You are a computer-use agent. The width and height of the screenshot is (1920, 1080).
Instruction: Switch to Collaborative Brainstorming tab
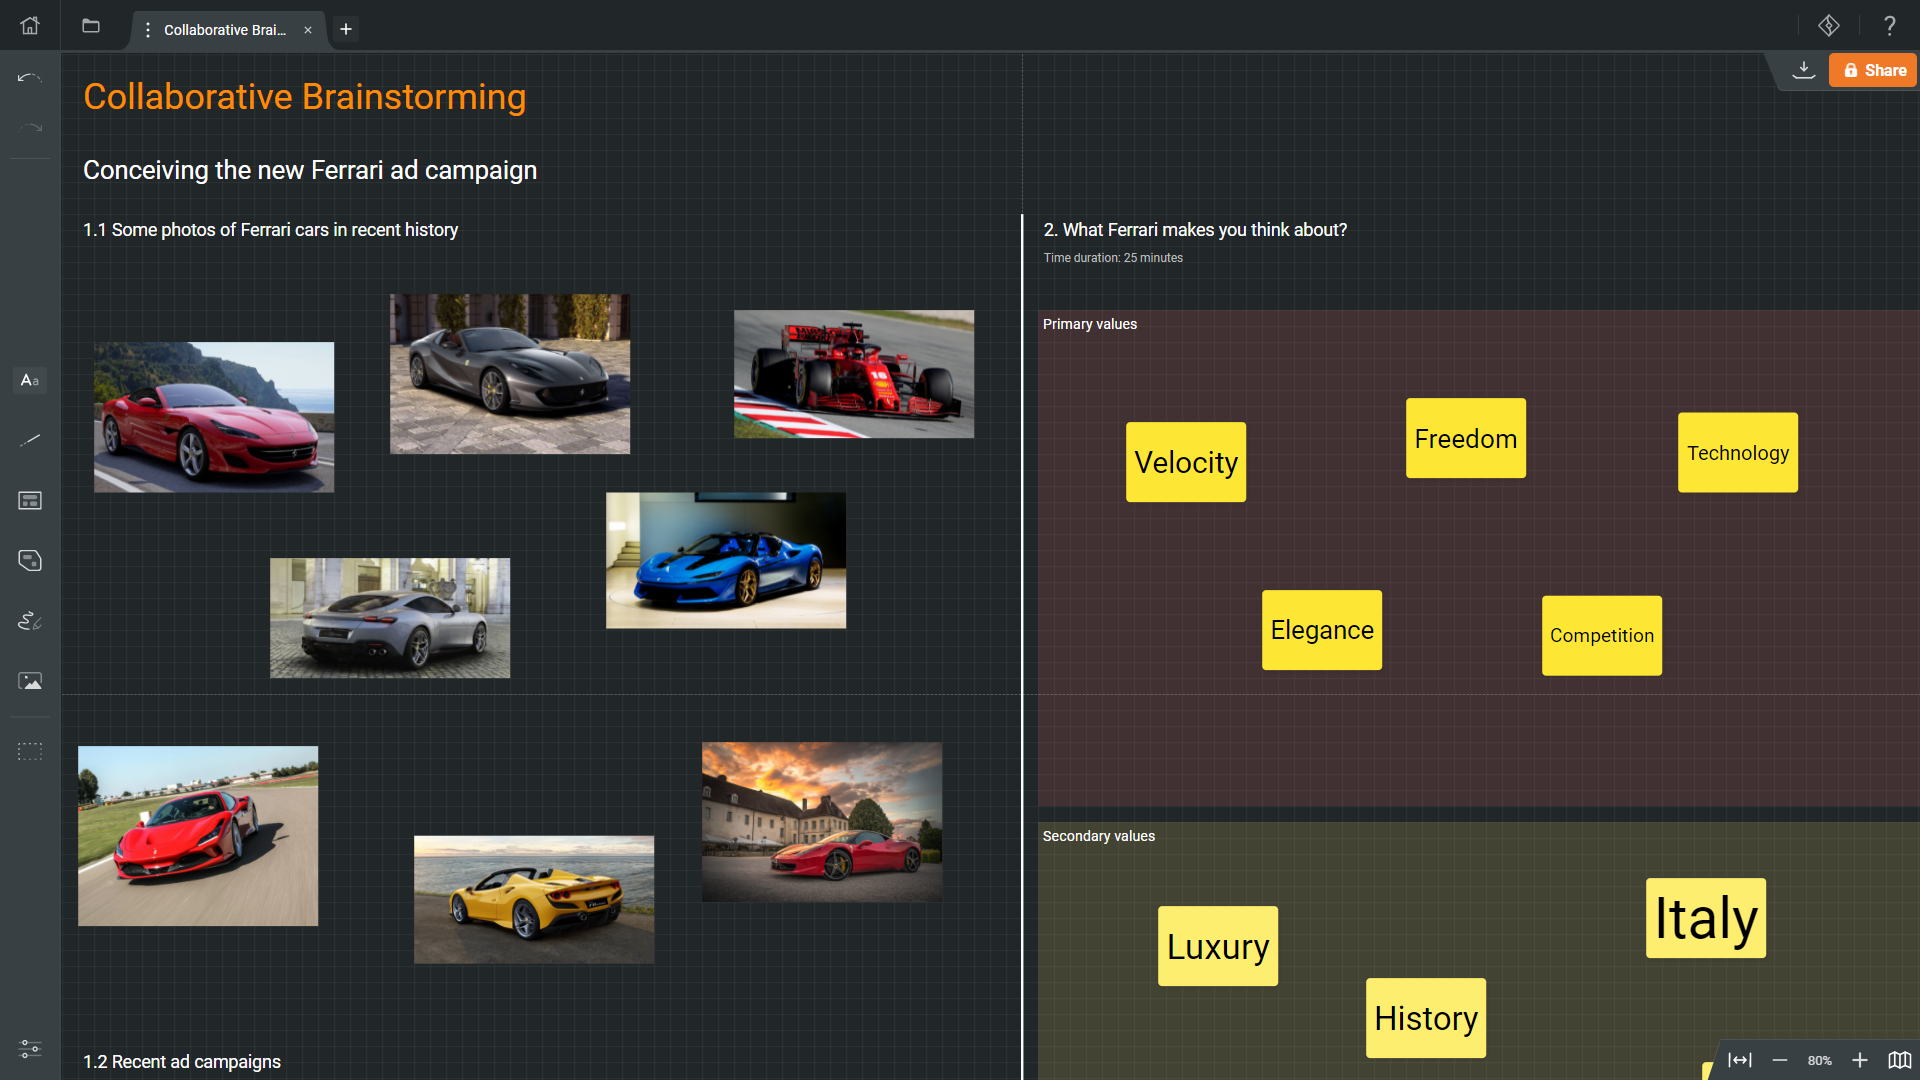(x=225, y=30)
